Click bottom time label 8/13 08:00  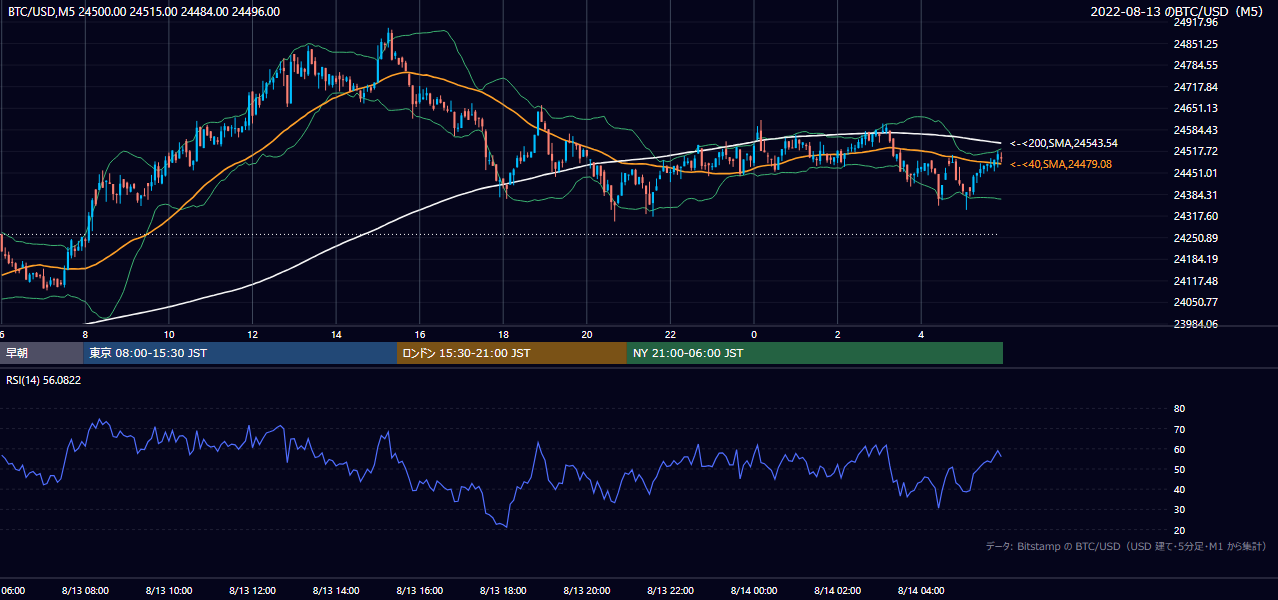pos(84,590)
